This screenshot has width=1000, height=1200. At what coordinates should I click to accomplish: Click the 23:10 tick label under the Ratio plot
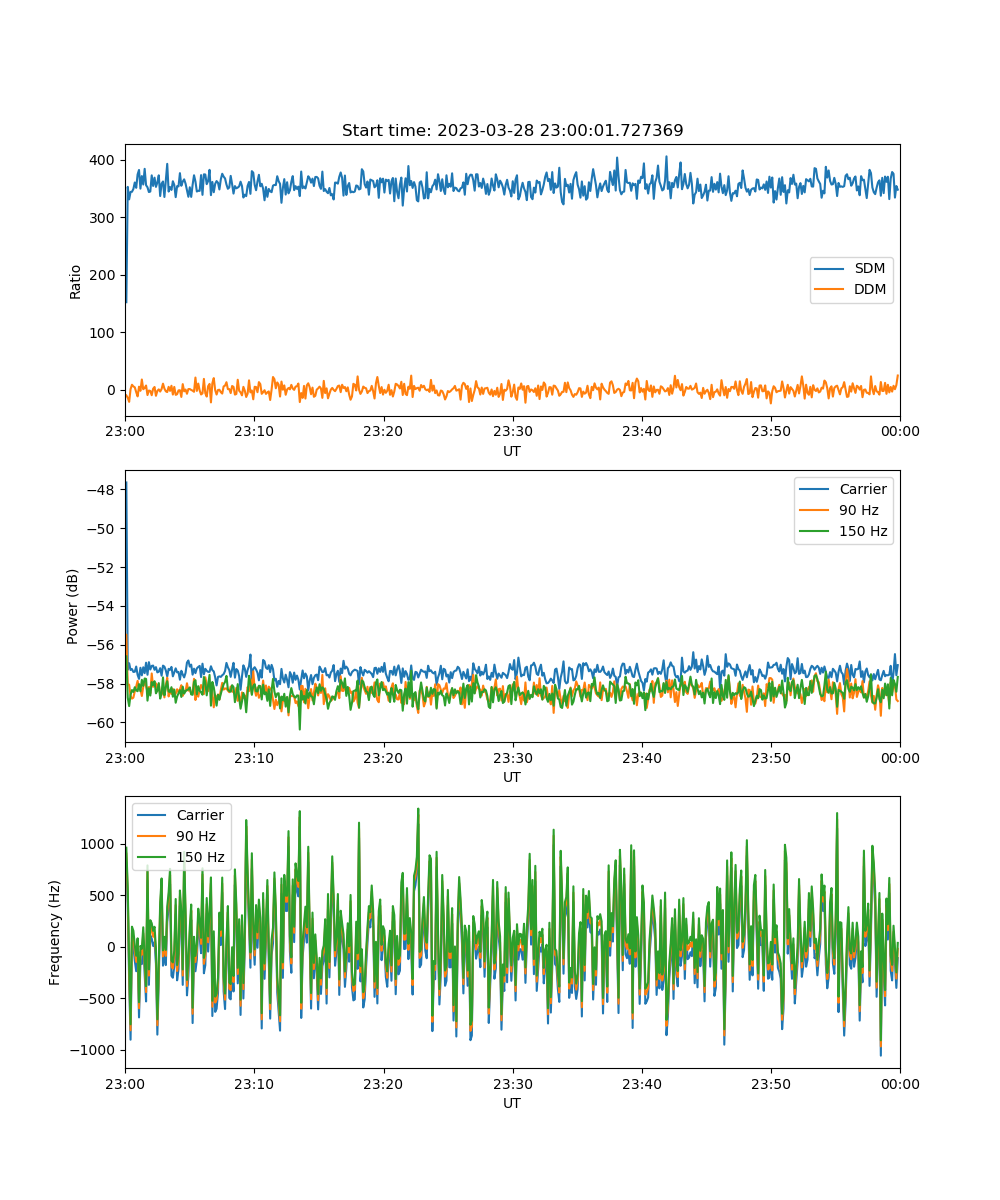(254, 431)
